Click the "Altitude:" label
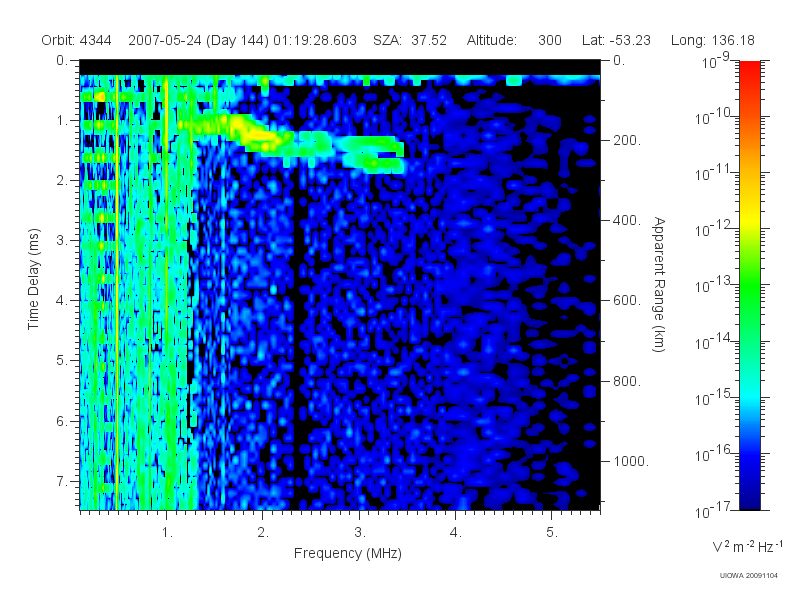Screen dimensions: 800x600 pyautogui.click(x=491, y=40)
